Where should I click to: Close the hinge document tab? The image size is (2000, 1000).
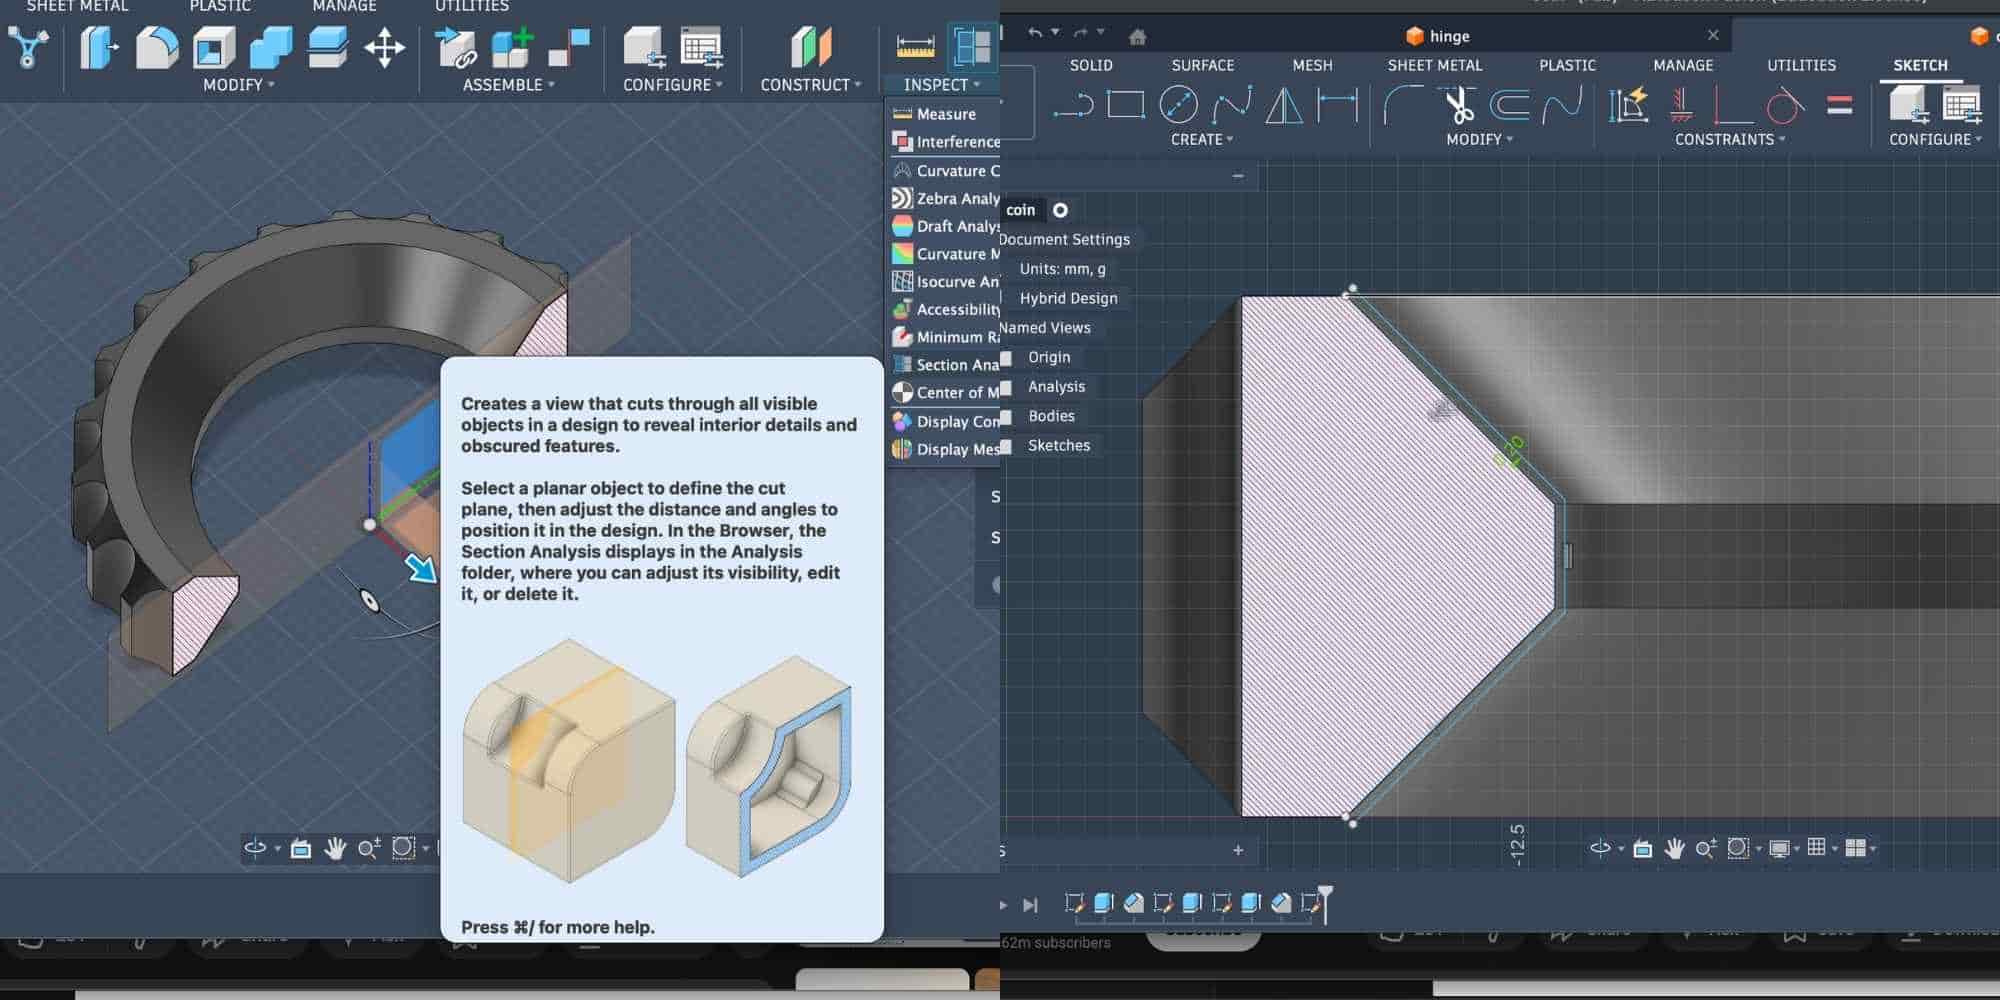tap(1713, 35)
